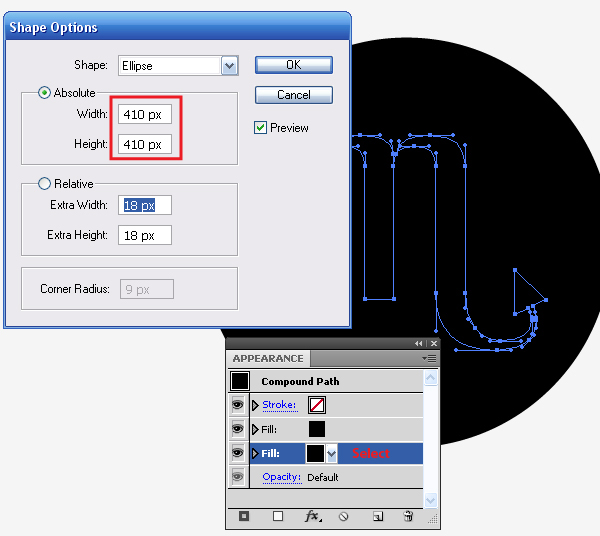600x536 pixels.
Task: Confirm with the OK button
Action: pos(294,65)
